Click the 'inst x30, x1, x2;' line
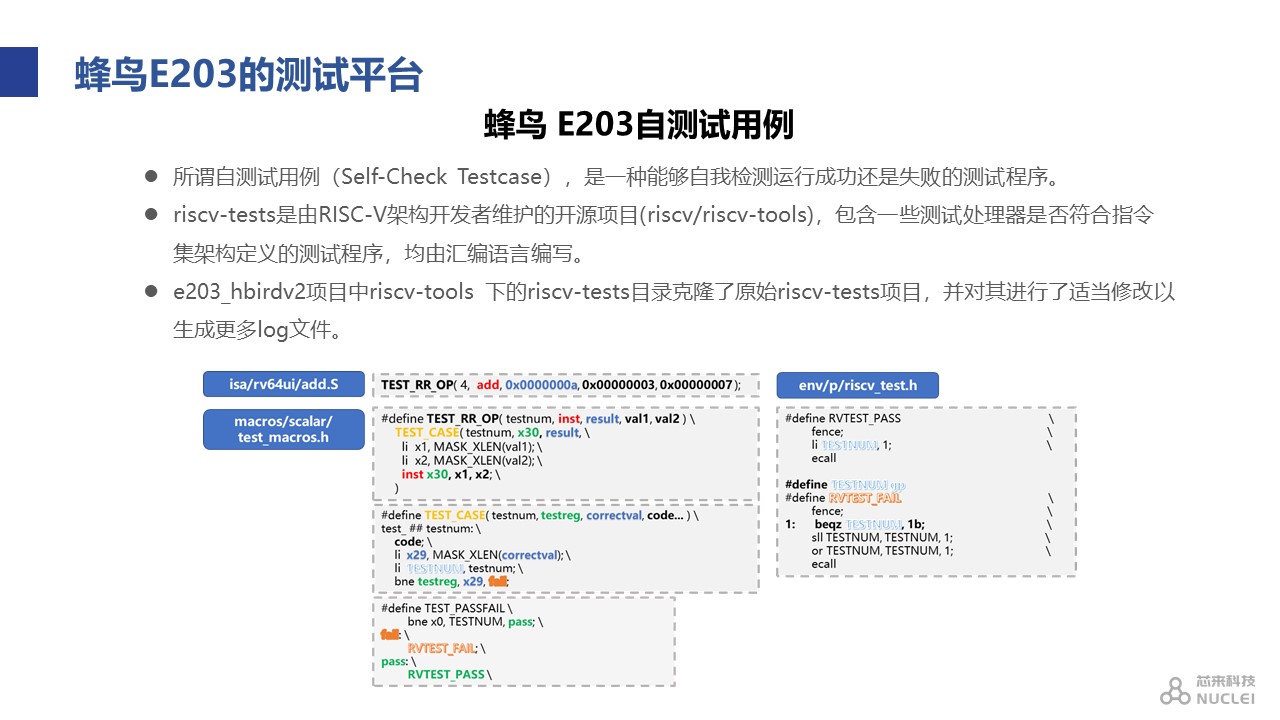The width and height of the screenshot is (1280, 720). [x=451, y=475]
